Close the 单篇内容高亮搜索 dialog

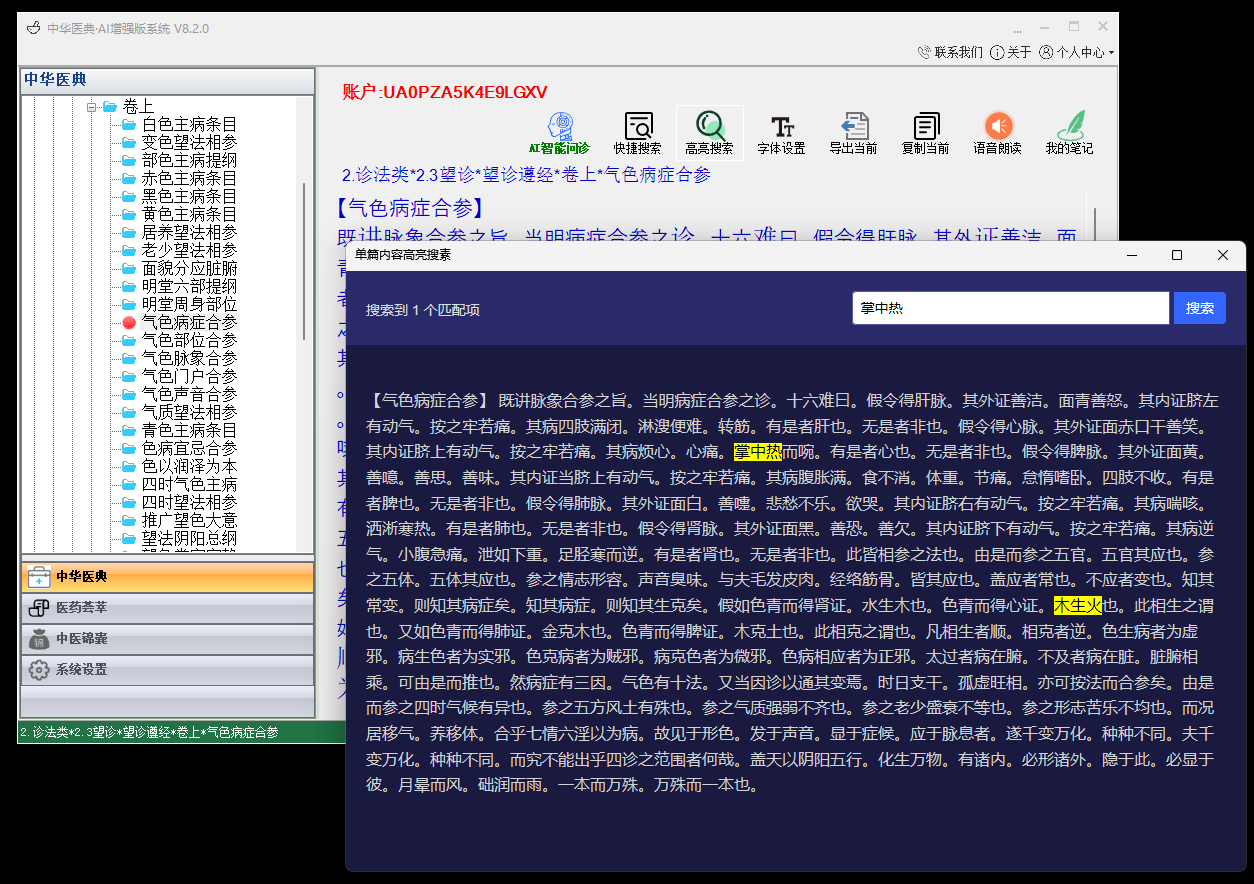pyautogui.click(x=1222, y=255)
